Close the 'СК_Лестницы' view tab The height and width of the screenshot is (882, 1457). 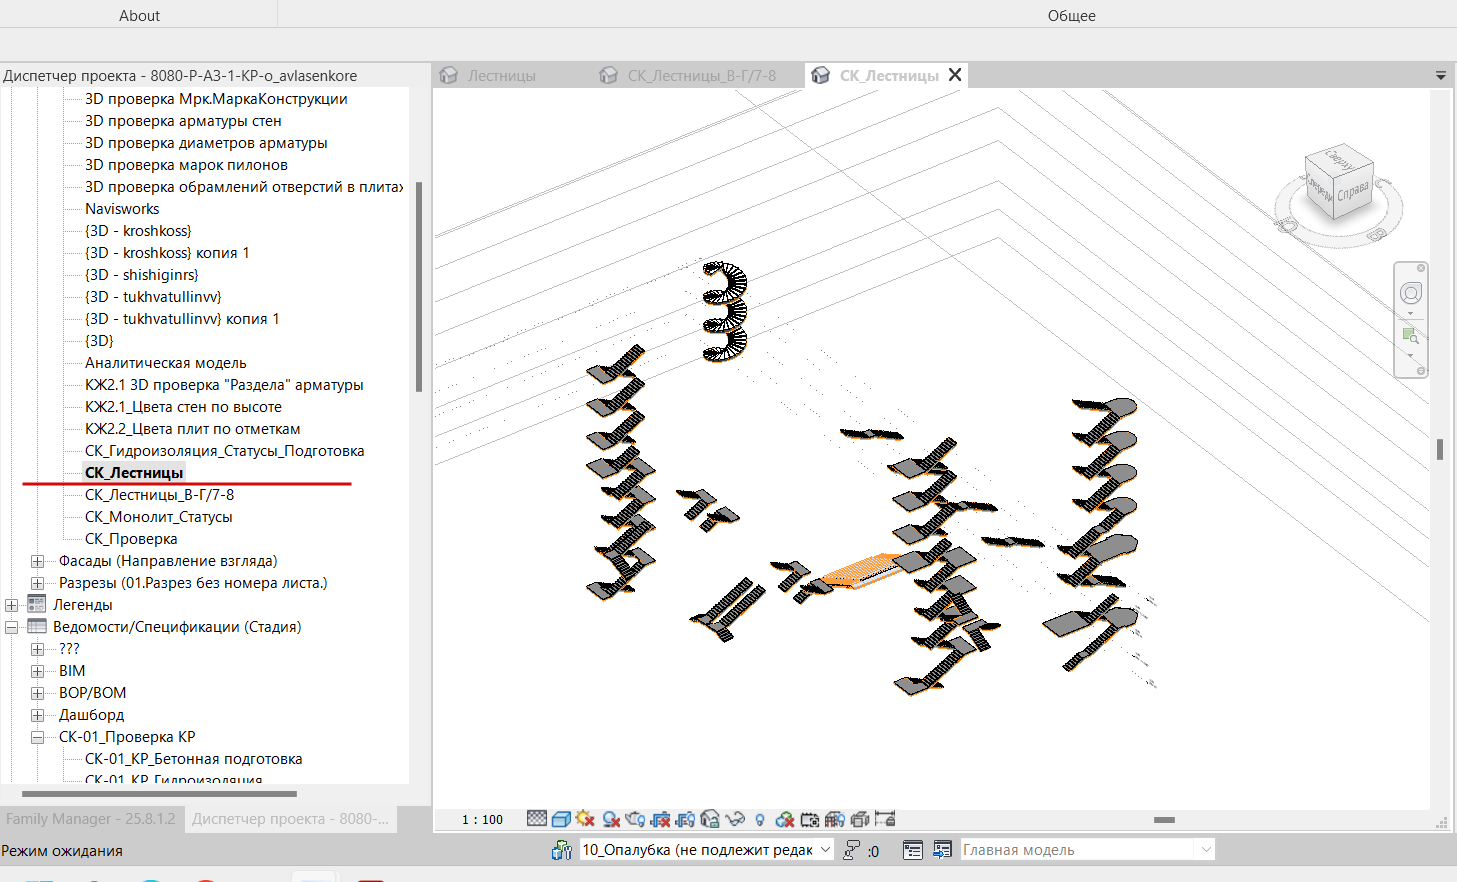pyautogui.click(x=955, y=75)
